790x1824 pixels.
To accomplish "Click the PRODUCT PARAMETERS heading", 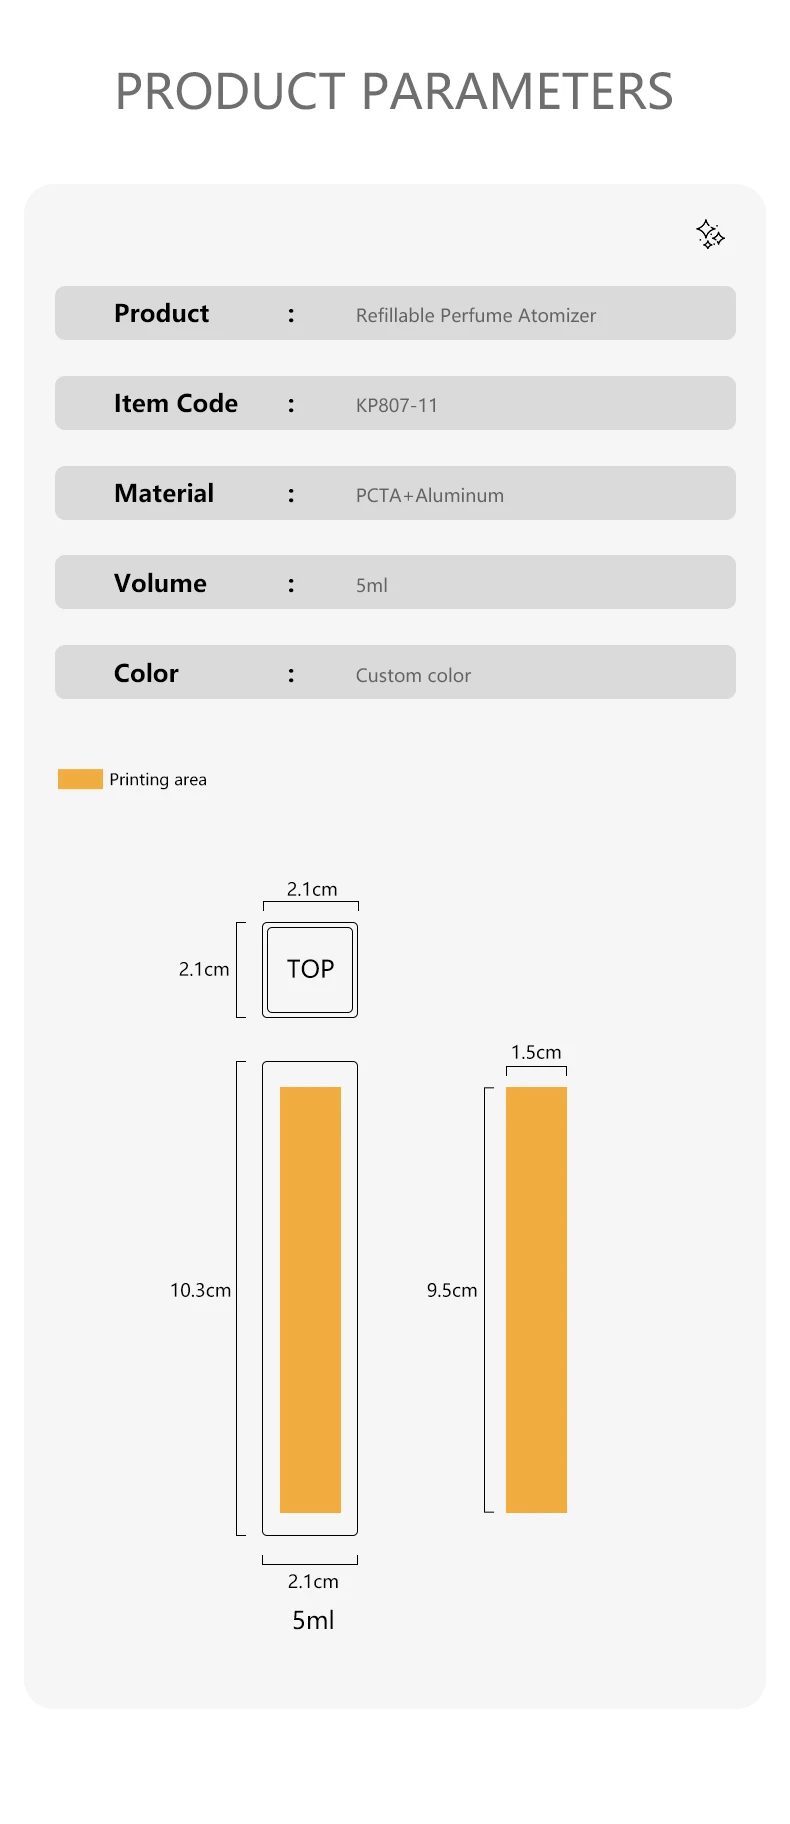I will (x=394, y=92).
